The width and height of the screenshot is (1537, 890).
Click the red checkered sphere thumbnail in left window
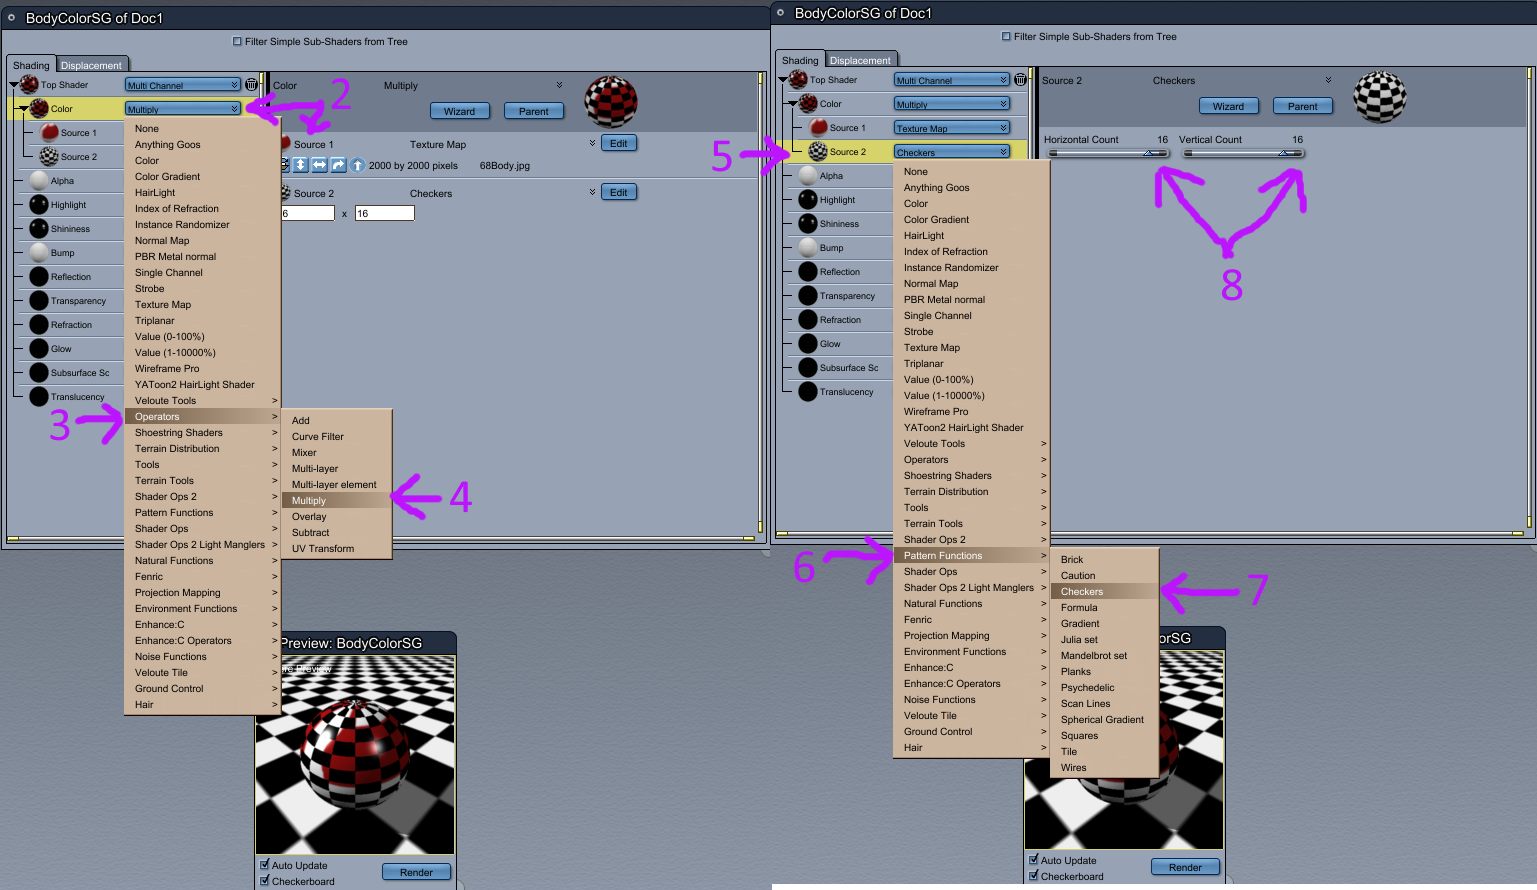[x=611, y=102]
